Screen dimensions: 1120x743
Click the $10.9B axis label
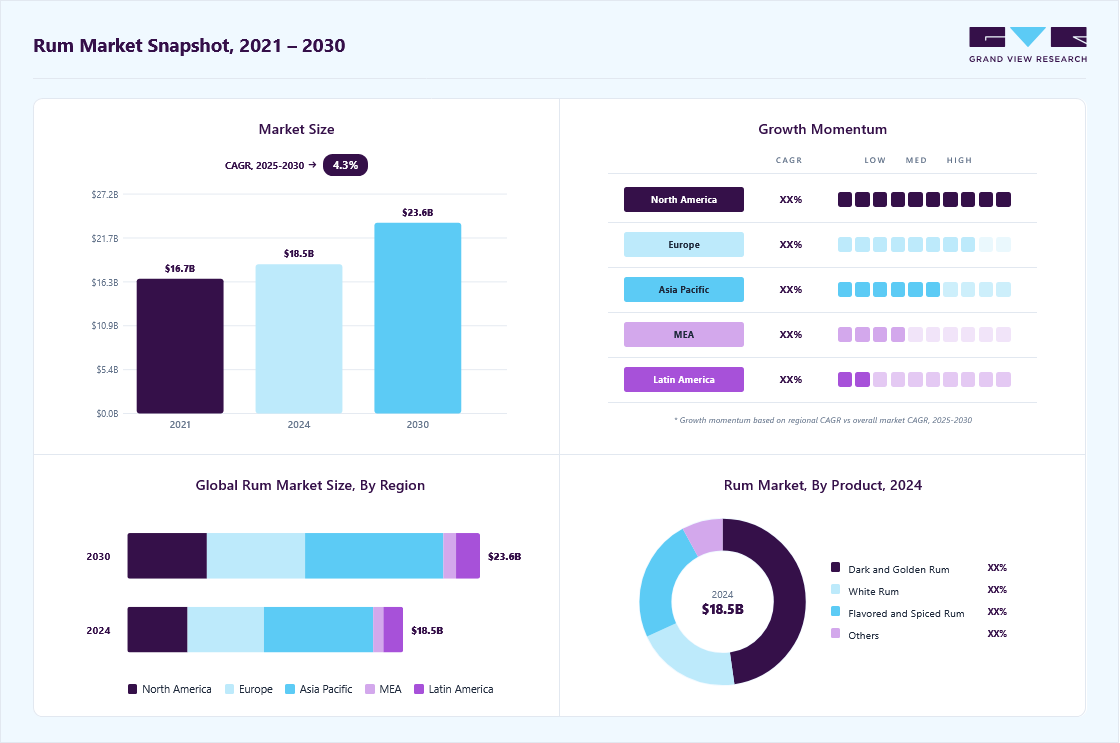pos(105,326)
